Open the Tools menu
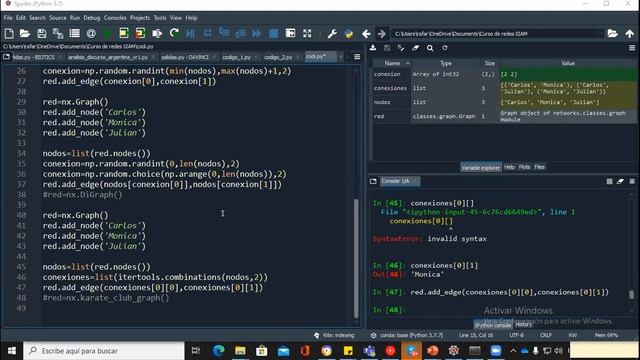Screen dimensions: 640x360 pos(160,18)
